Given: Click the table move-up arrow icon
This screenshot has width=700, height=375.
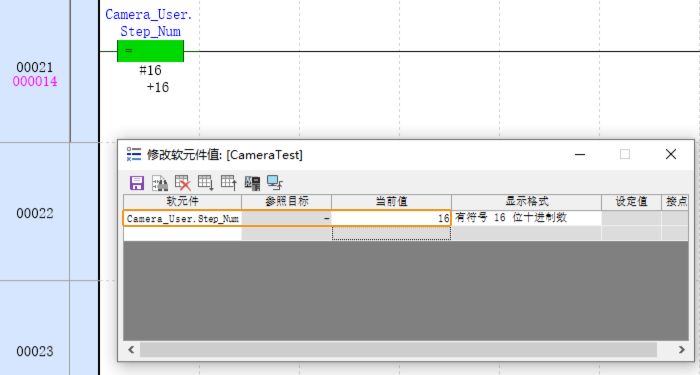Looking at the screenshot, I should (x=229, y=183).
